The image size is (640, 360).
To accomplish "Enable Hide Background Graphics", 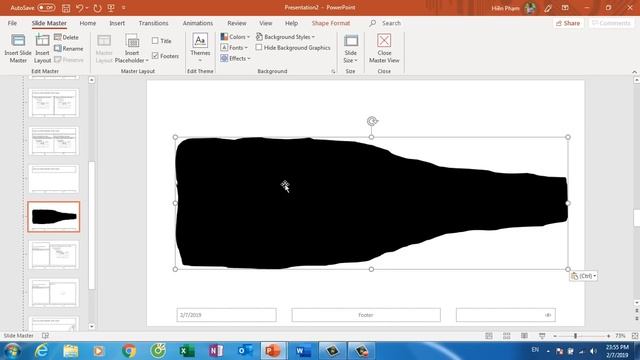I will 259,47.
